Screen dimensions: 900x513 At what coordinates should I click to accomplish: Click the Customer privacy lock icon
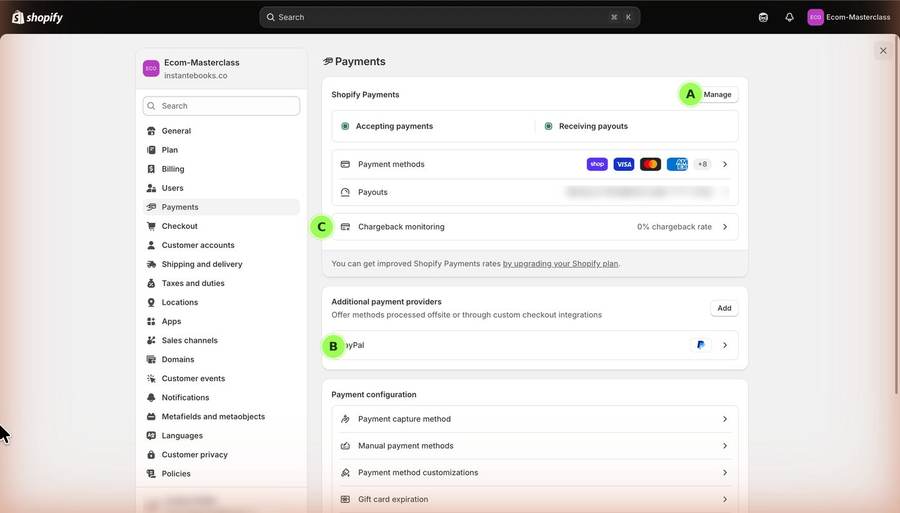pyautogui.click(x=151, y=454)
